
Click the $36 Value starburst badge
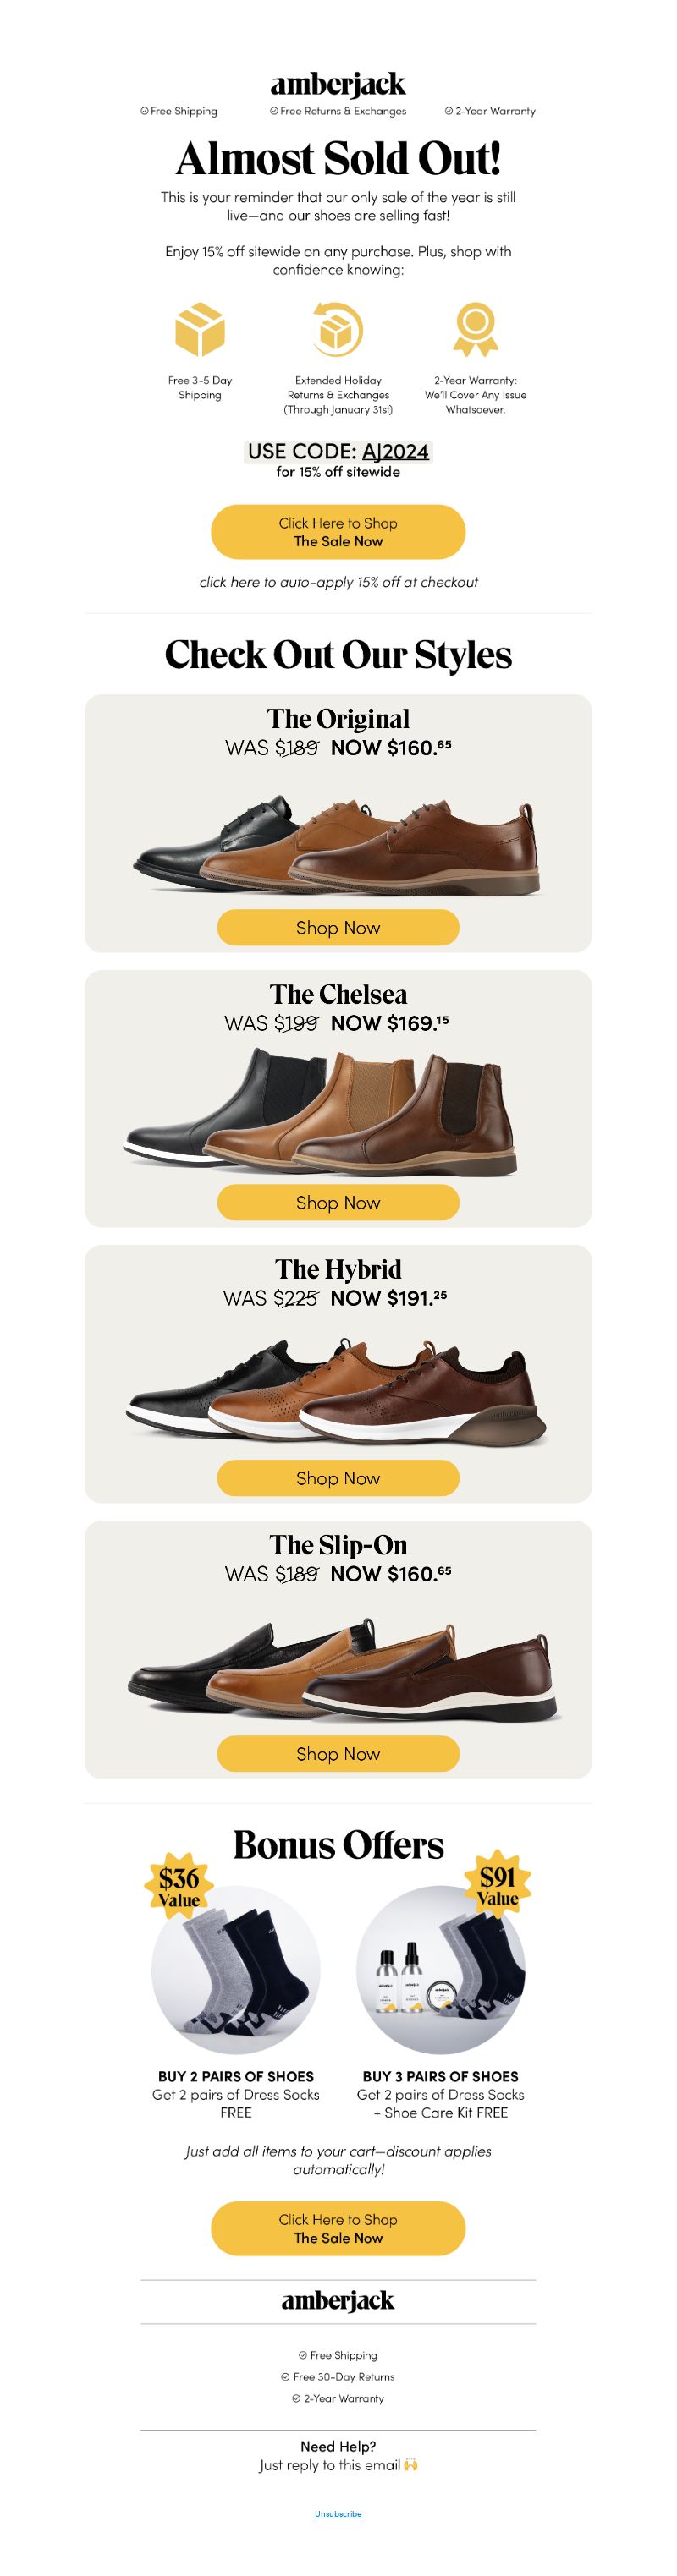[x=180, y=1887]
